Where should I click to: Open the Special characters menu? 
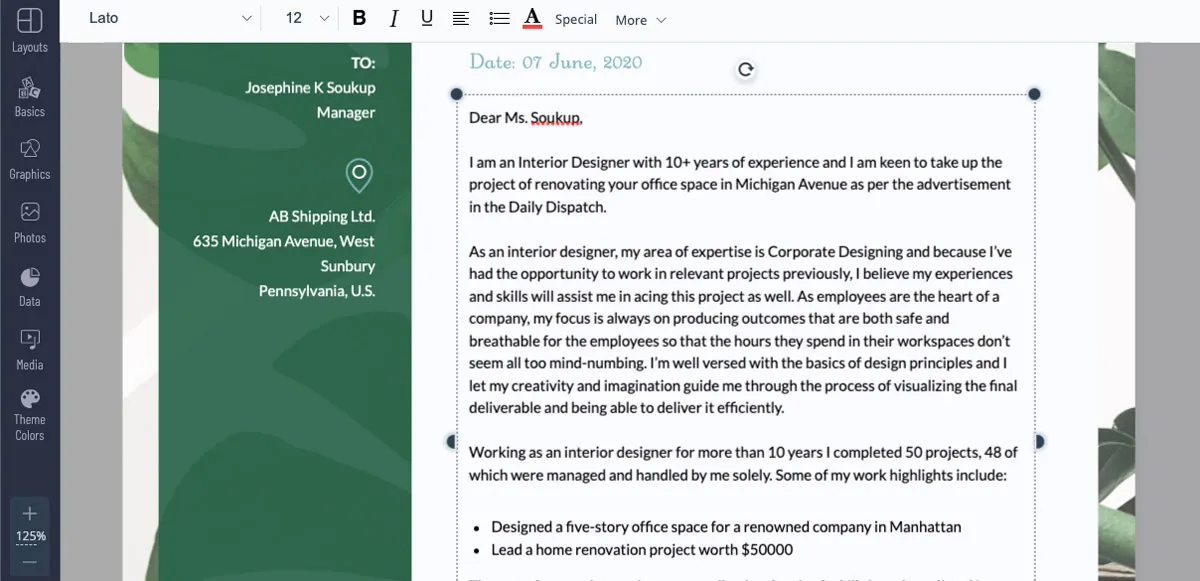coord(576,19)
